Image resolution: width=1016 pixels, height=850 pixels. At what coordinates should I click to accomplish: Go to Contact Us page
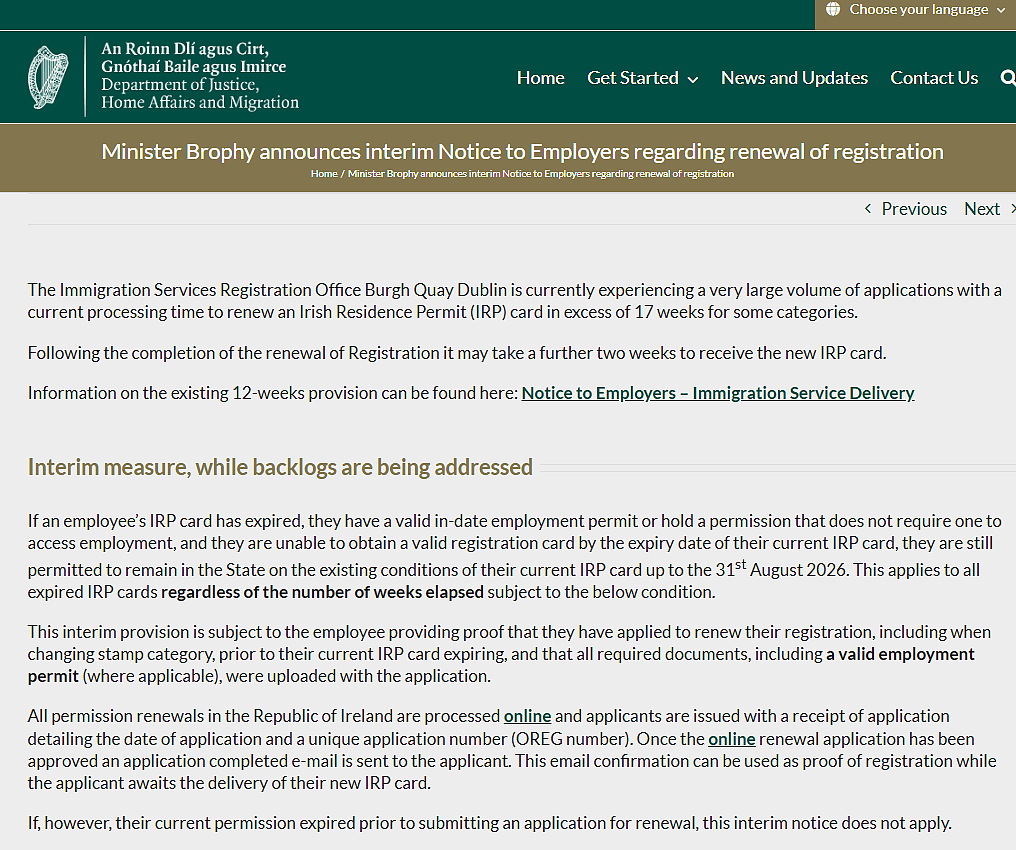(x=934, y=78)
